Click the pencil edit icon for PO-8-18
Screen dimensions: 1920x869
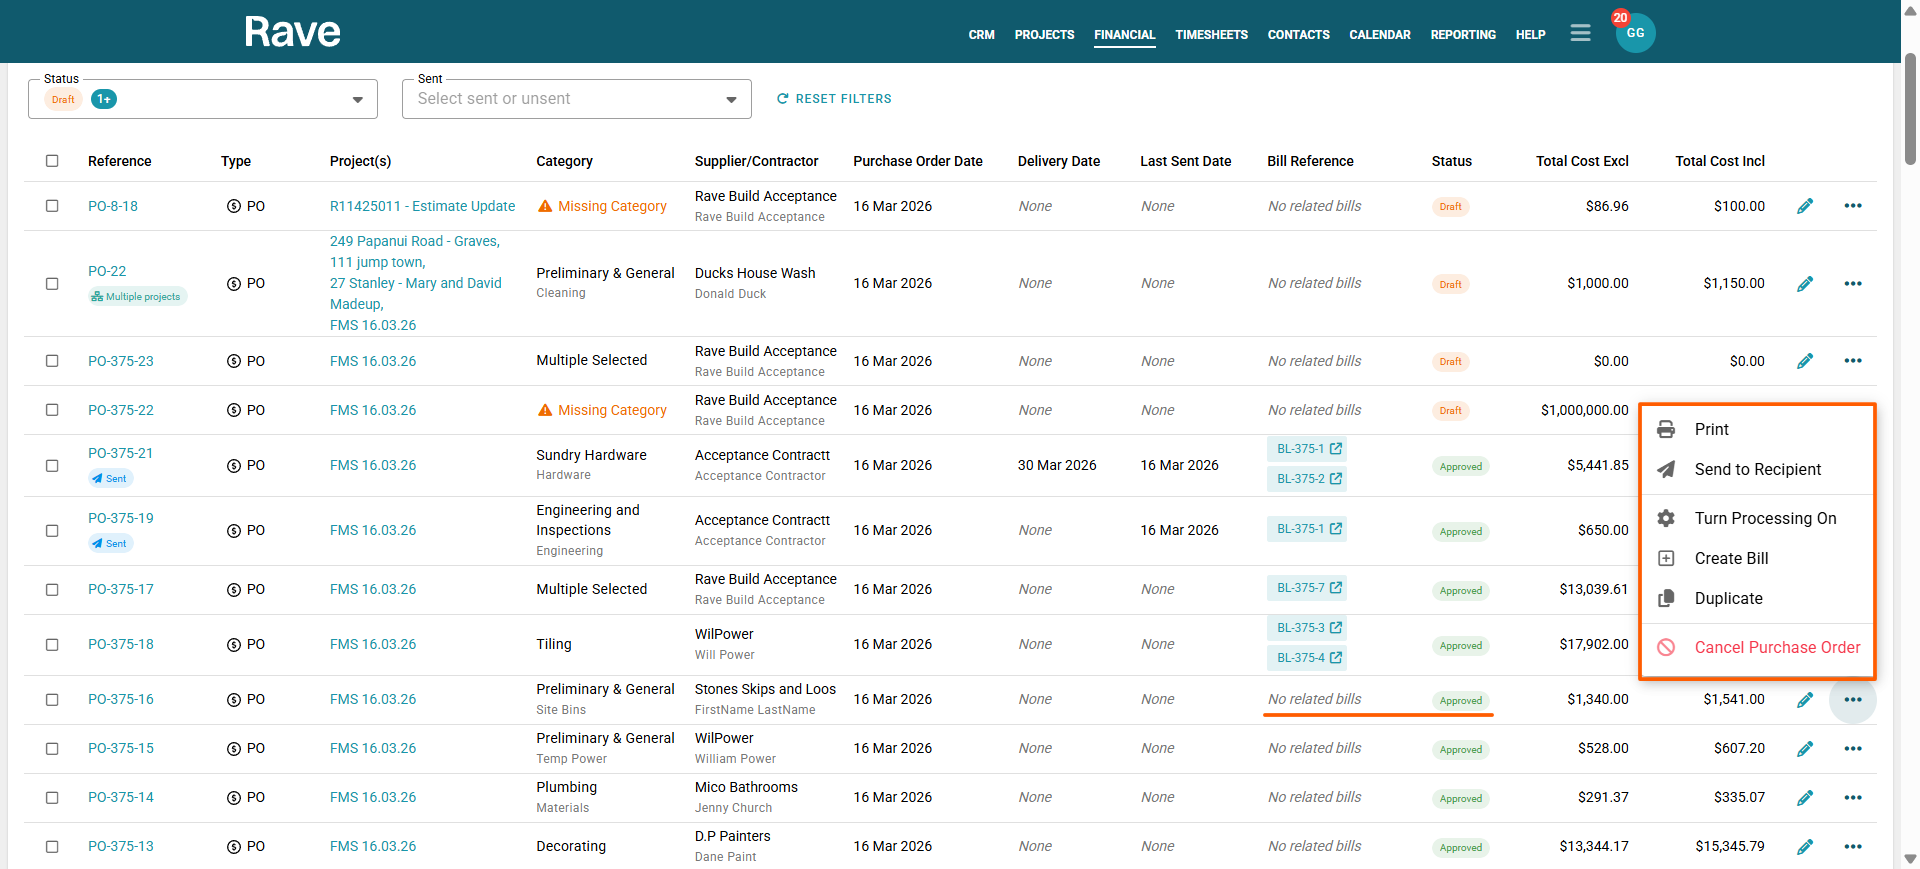1804,206
